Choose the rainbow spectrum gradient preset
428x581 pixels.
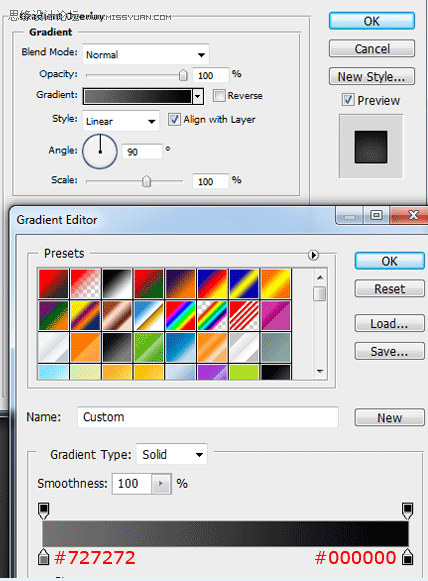180,315
